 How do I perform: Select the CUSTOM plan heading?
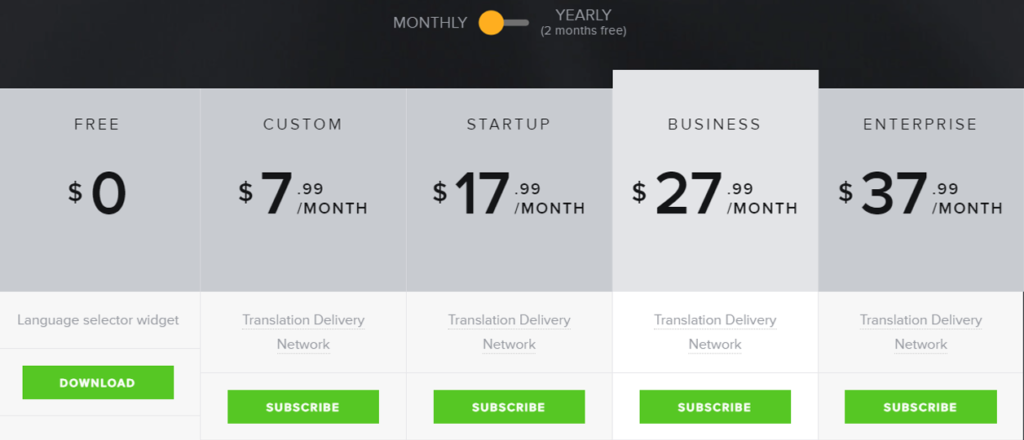pyautogui.click(x=303, y=125)
